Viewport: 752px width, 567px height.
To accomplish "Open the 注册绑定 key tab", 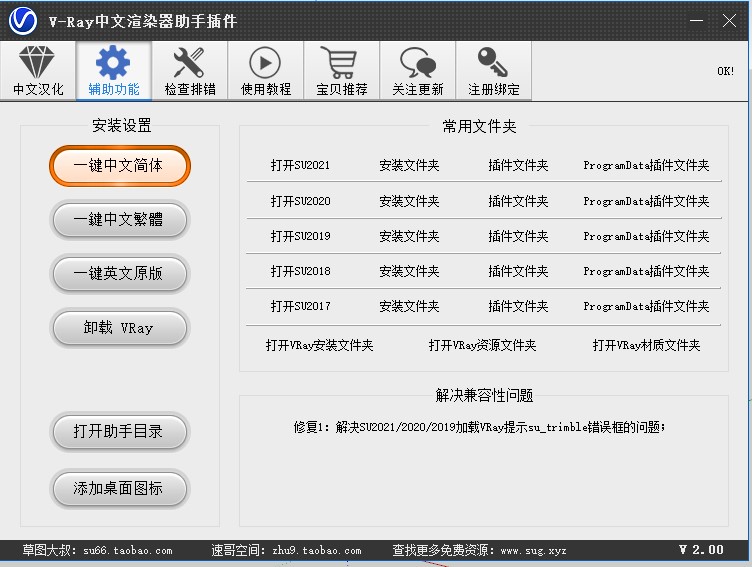I will [x=494, y=71].
